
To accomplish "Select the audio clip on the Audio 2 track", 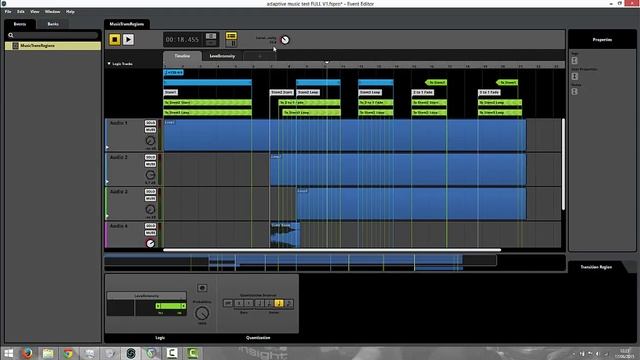I will tap(398, 169).
